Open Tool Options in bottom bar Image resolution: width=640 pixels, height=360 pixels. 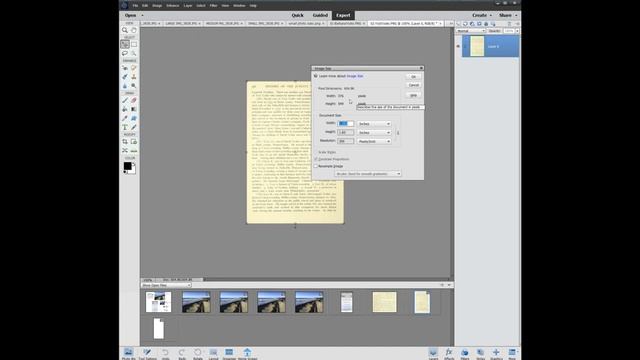coord(147,353)
